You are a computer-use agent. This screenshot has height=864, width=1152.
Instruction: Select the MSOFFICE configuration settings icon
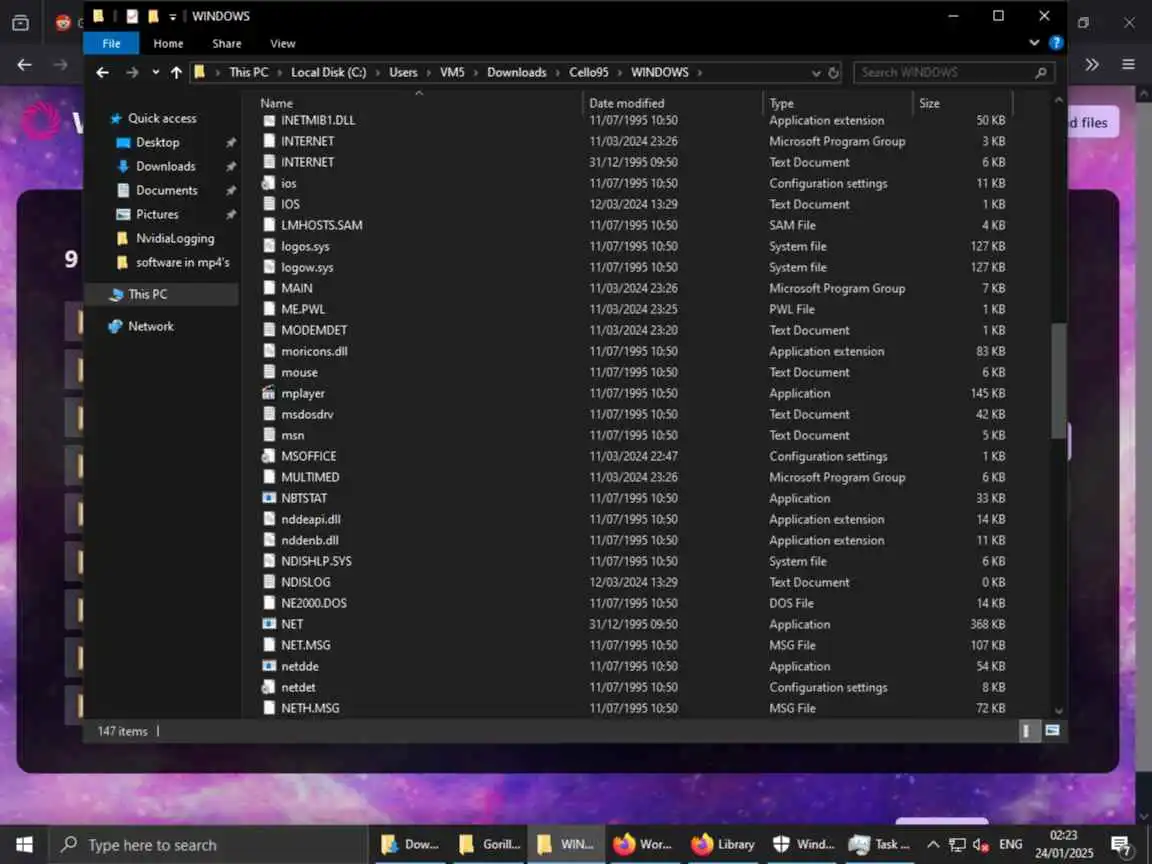coord(269,456)
